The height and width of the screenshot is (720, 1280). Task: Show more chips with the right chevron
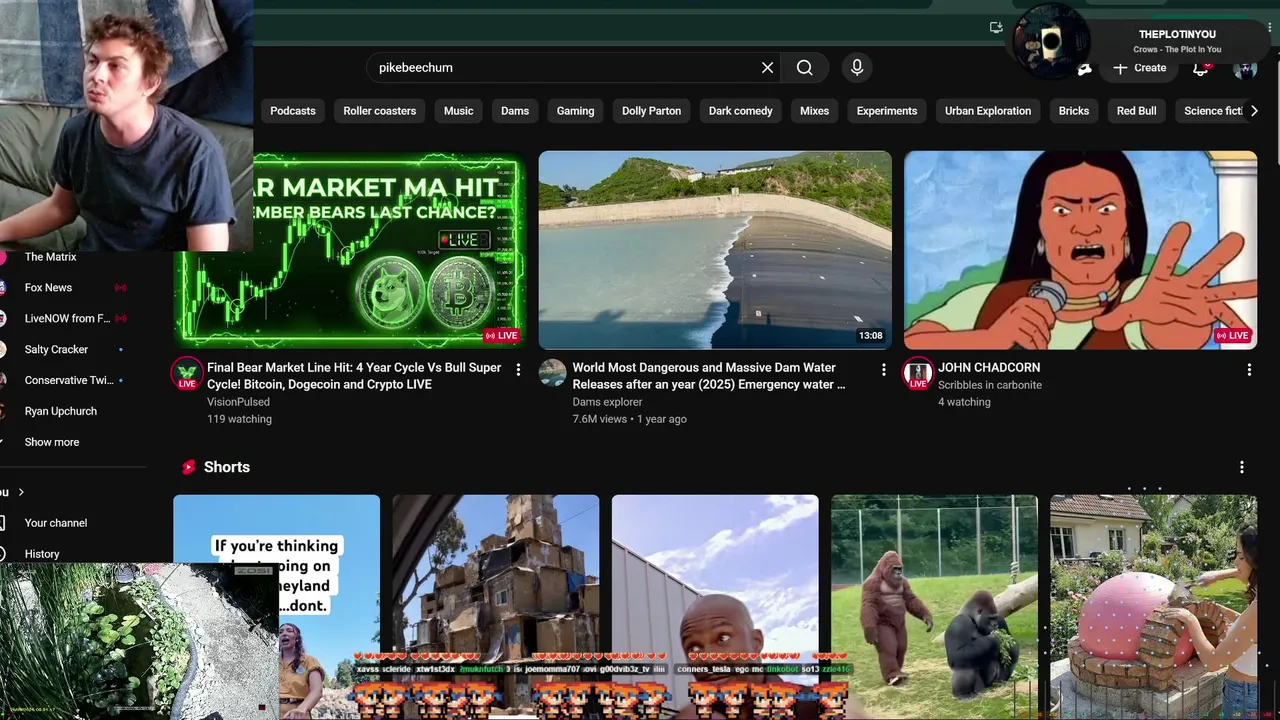1254,111
